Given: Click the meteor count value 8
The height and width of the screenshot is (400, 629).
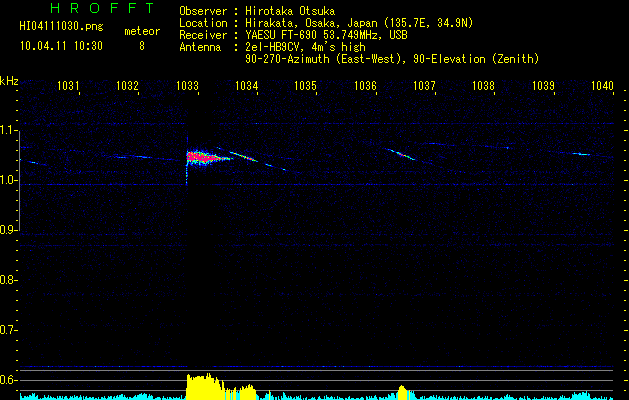Looking at the screenshot, I should point(142,46).
